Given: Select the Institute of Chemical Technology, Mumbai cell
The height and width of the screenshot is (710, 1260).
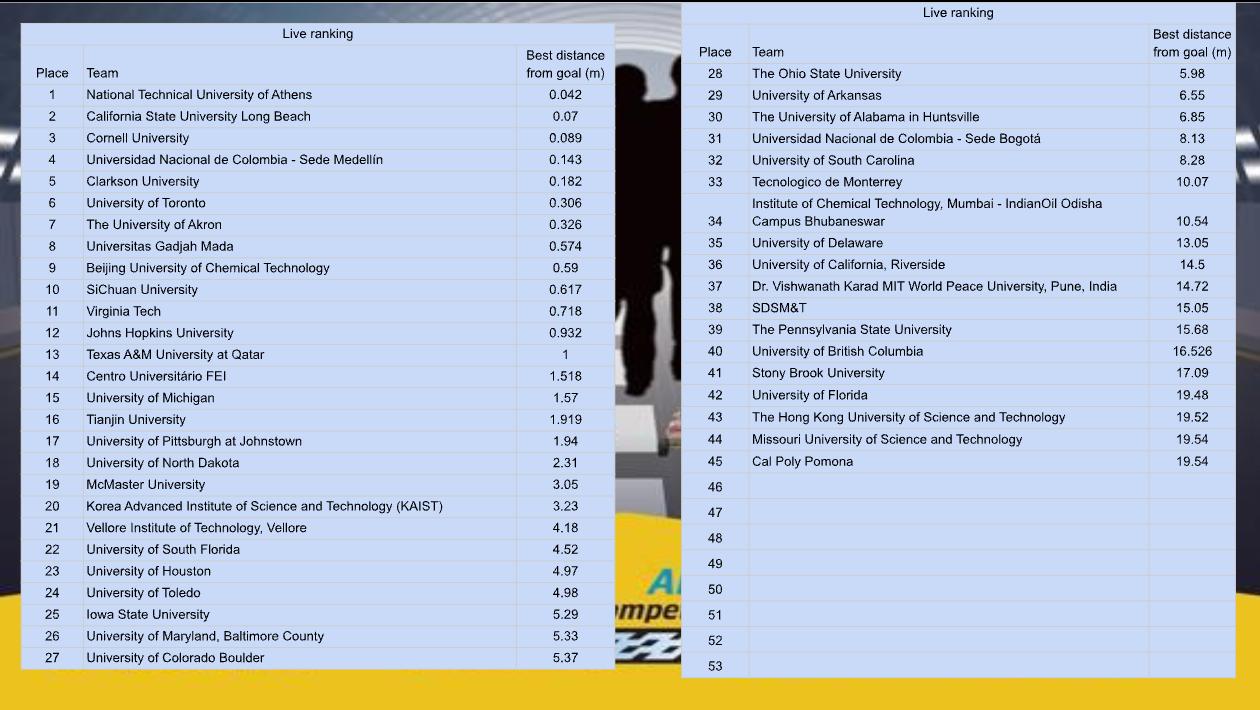Looking at the screenshot, I should point(927,212).
